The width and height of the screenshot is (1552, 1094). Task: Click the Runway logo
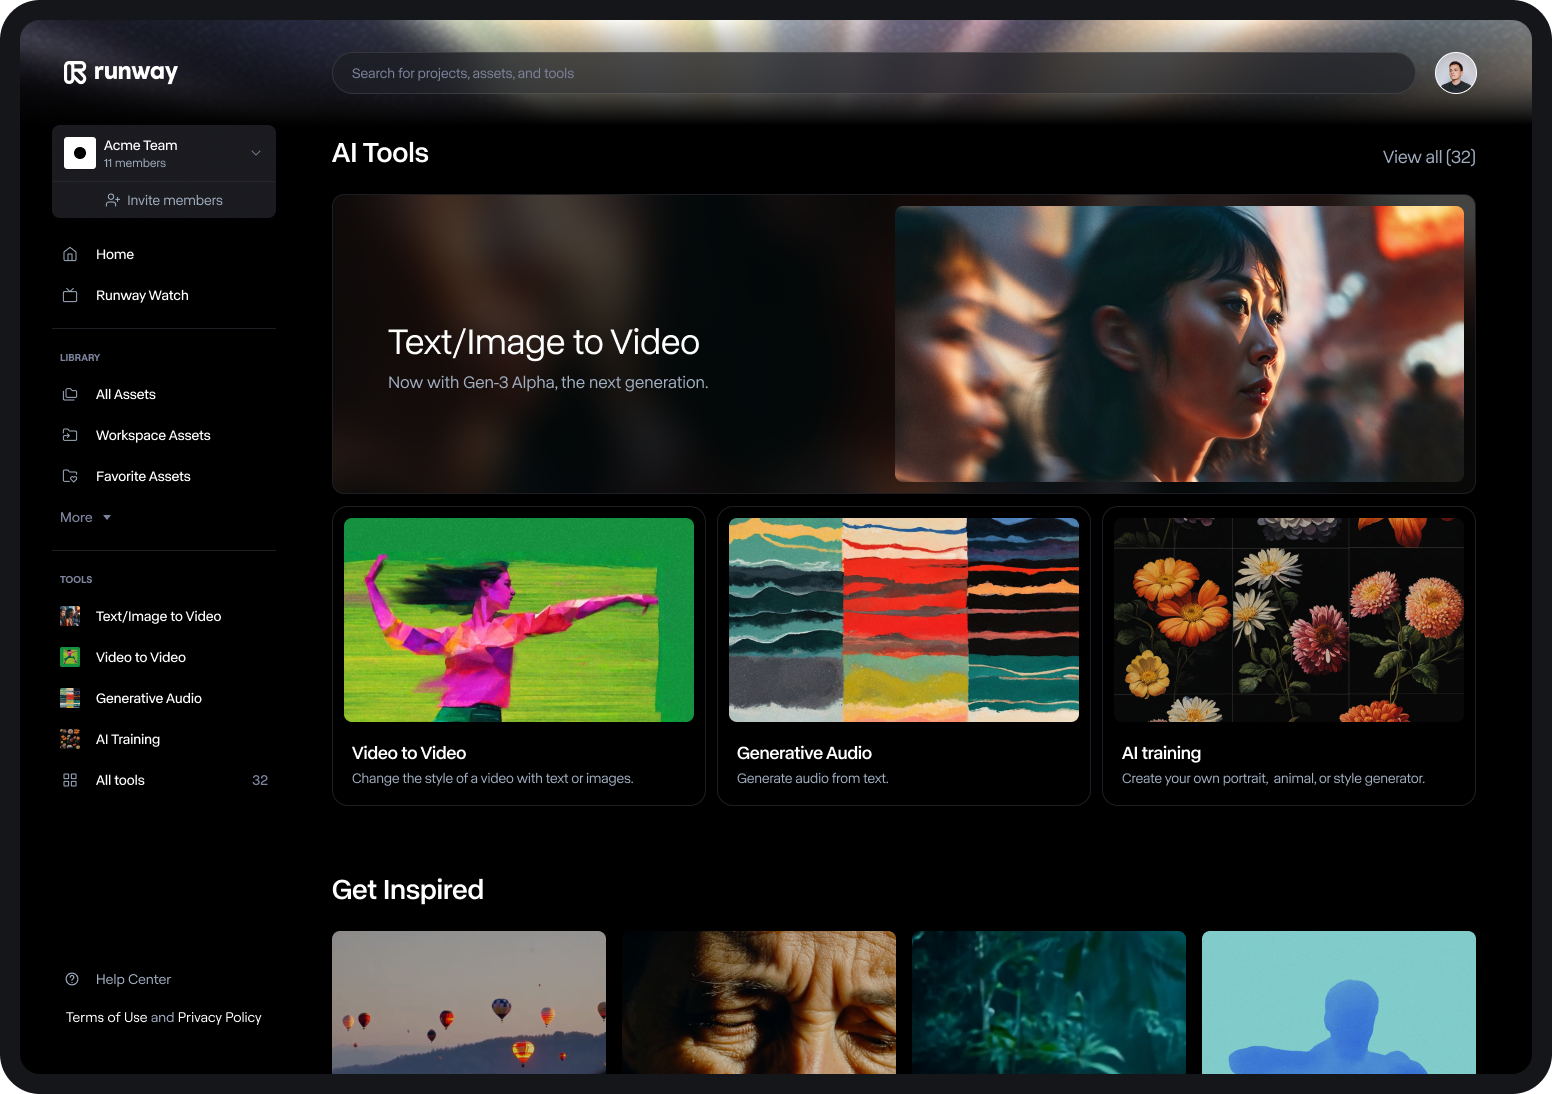coord(121,72)
